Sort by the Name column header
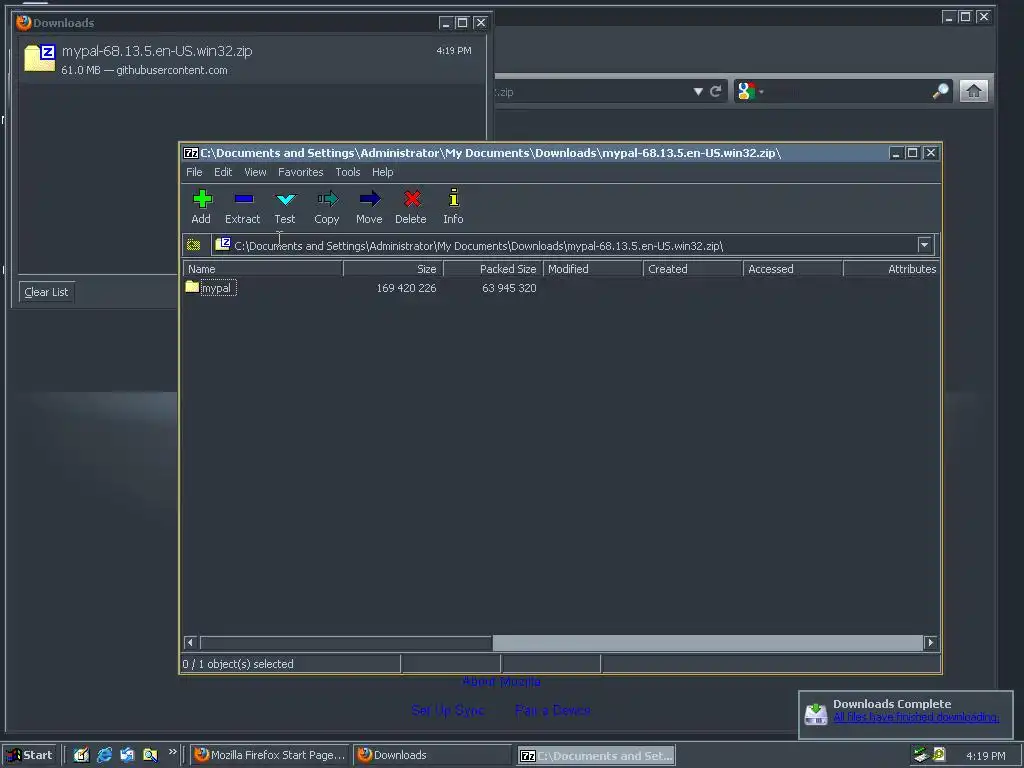Viewport: 1024px width, 768px height. click(263, 269)
